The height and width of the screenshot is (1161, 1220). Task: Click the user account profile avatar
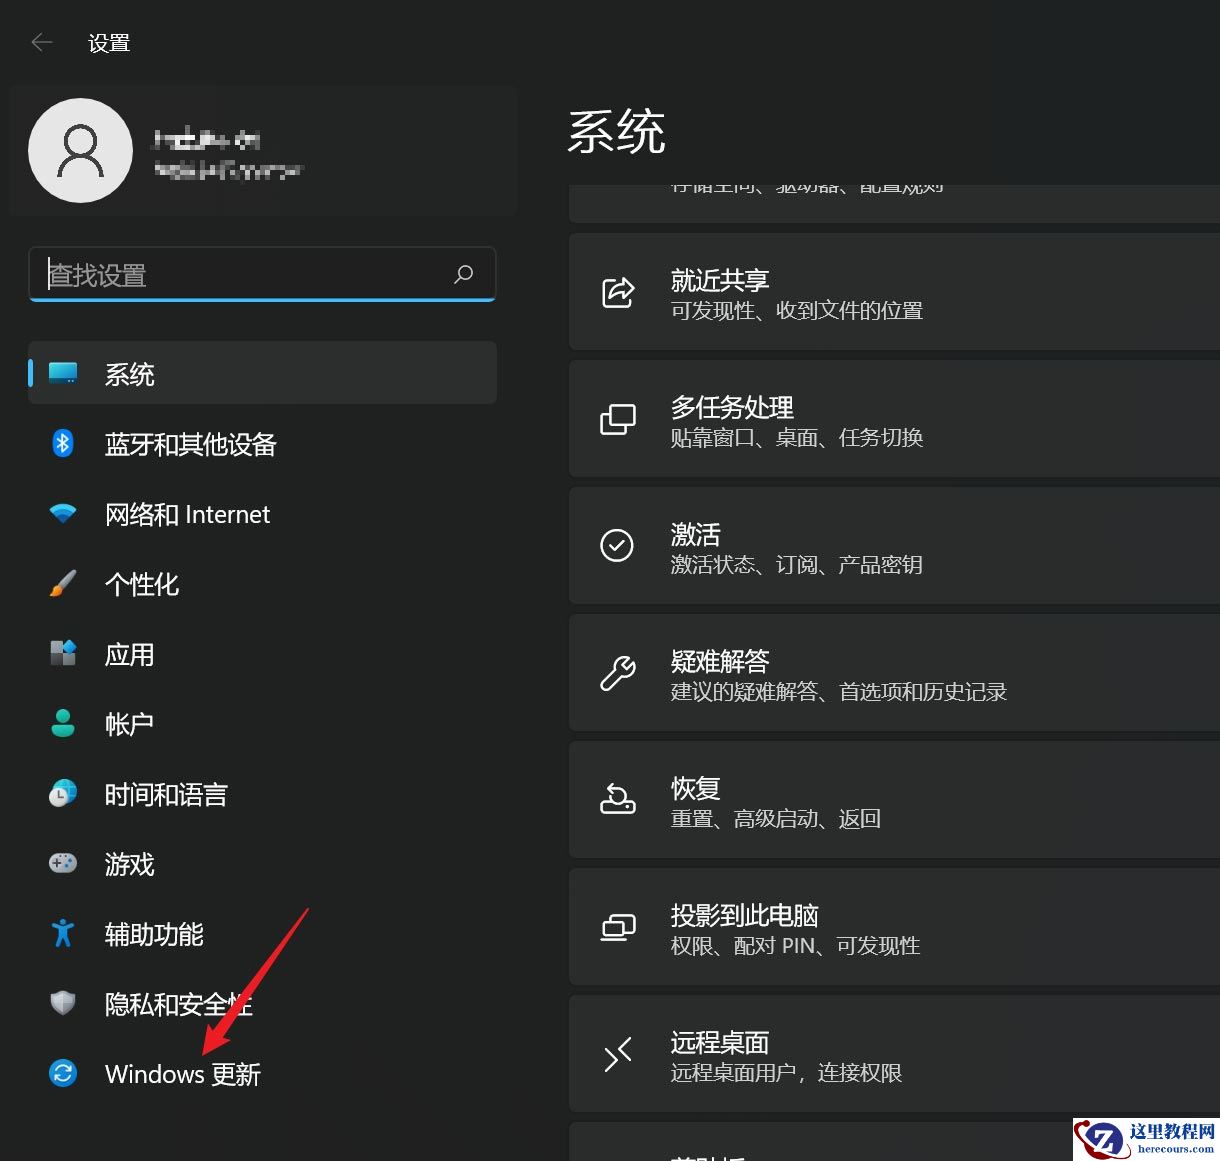[x=81, y=150]
